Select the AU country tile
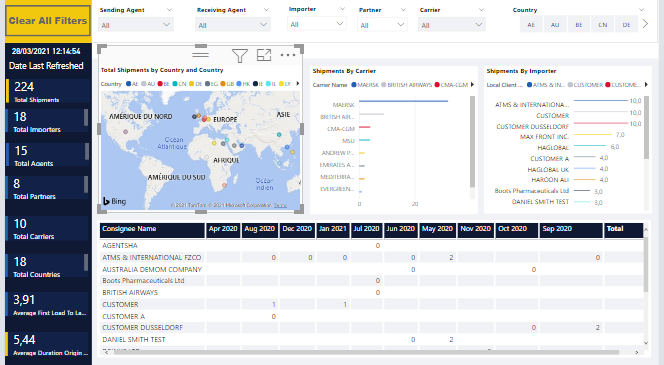664x365 pixels. coord(555,25)
